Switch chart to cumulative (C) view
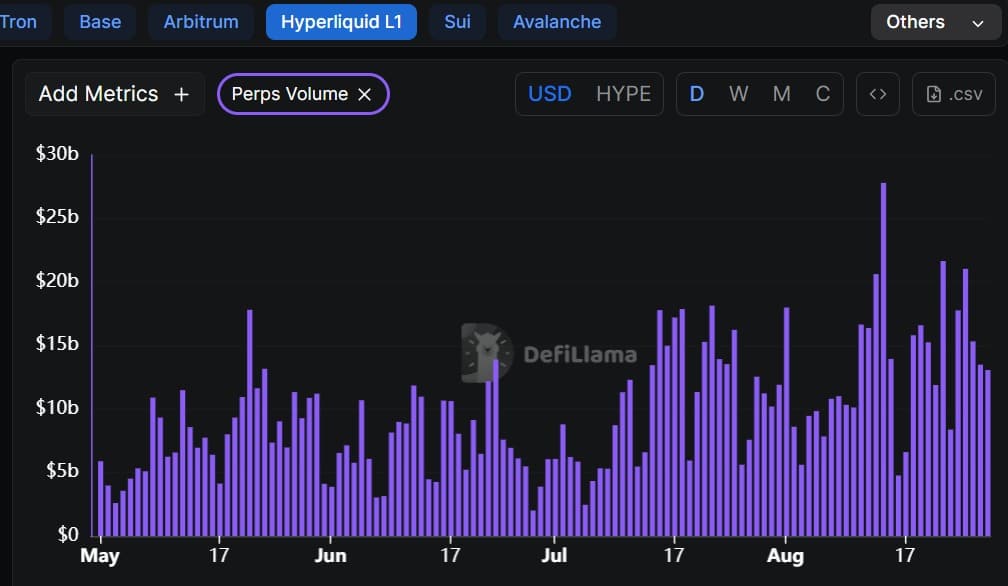Image resolution: width=1008 pixels, height=586 pixels. (823, 94)
